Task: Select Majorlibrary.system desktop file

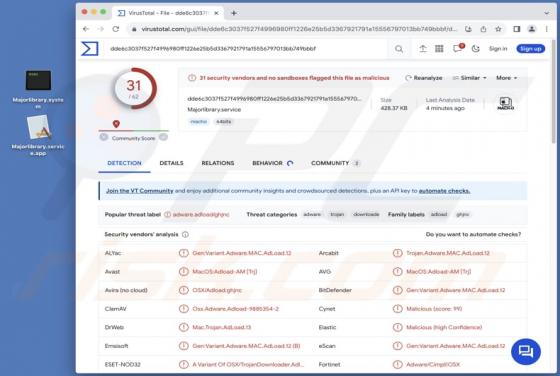Action: pyautogui.click(x=38, y=89)
